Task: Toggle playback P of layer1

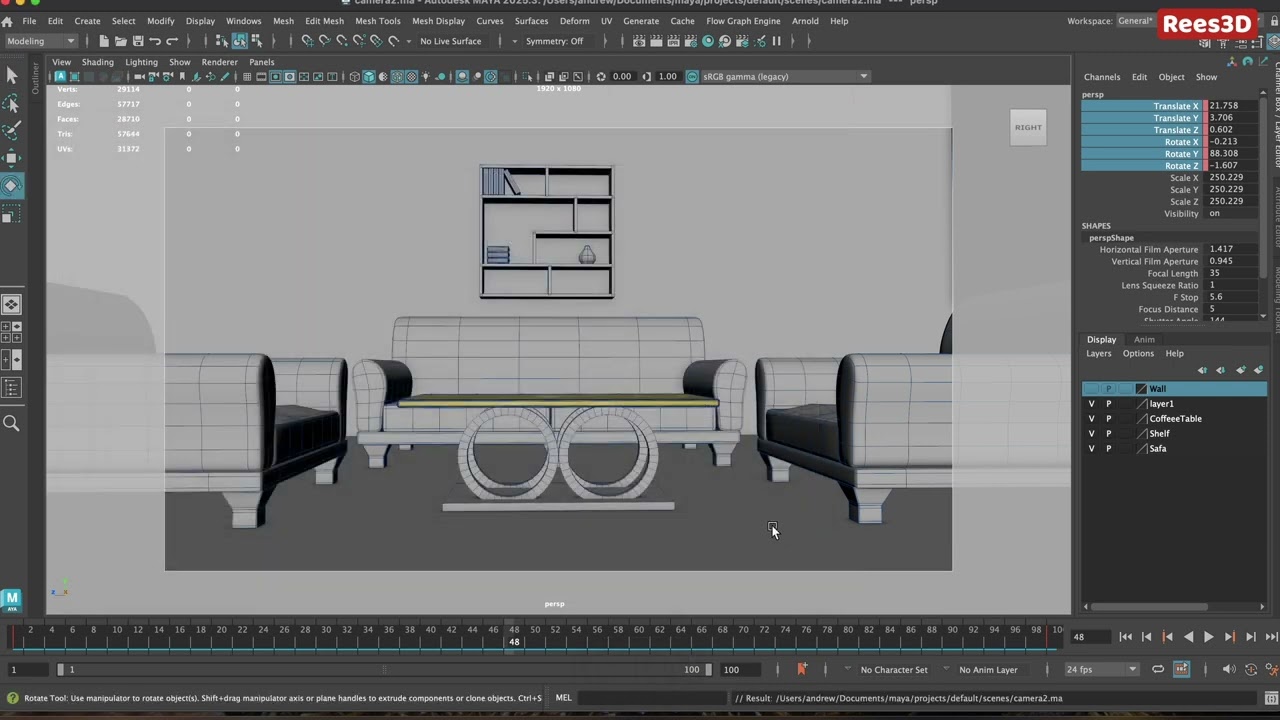Action: point(1108,404)
